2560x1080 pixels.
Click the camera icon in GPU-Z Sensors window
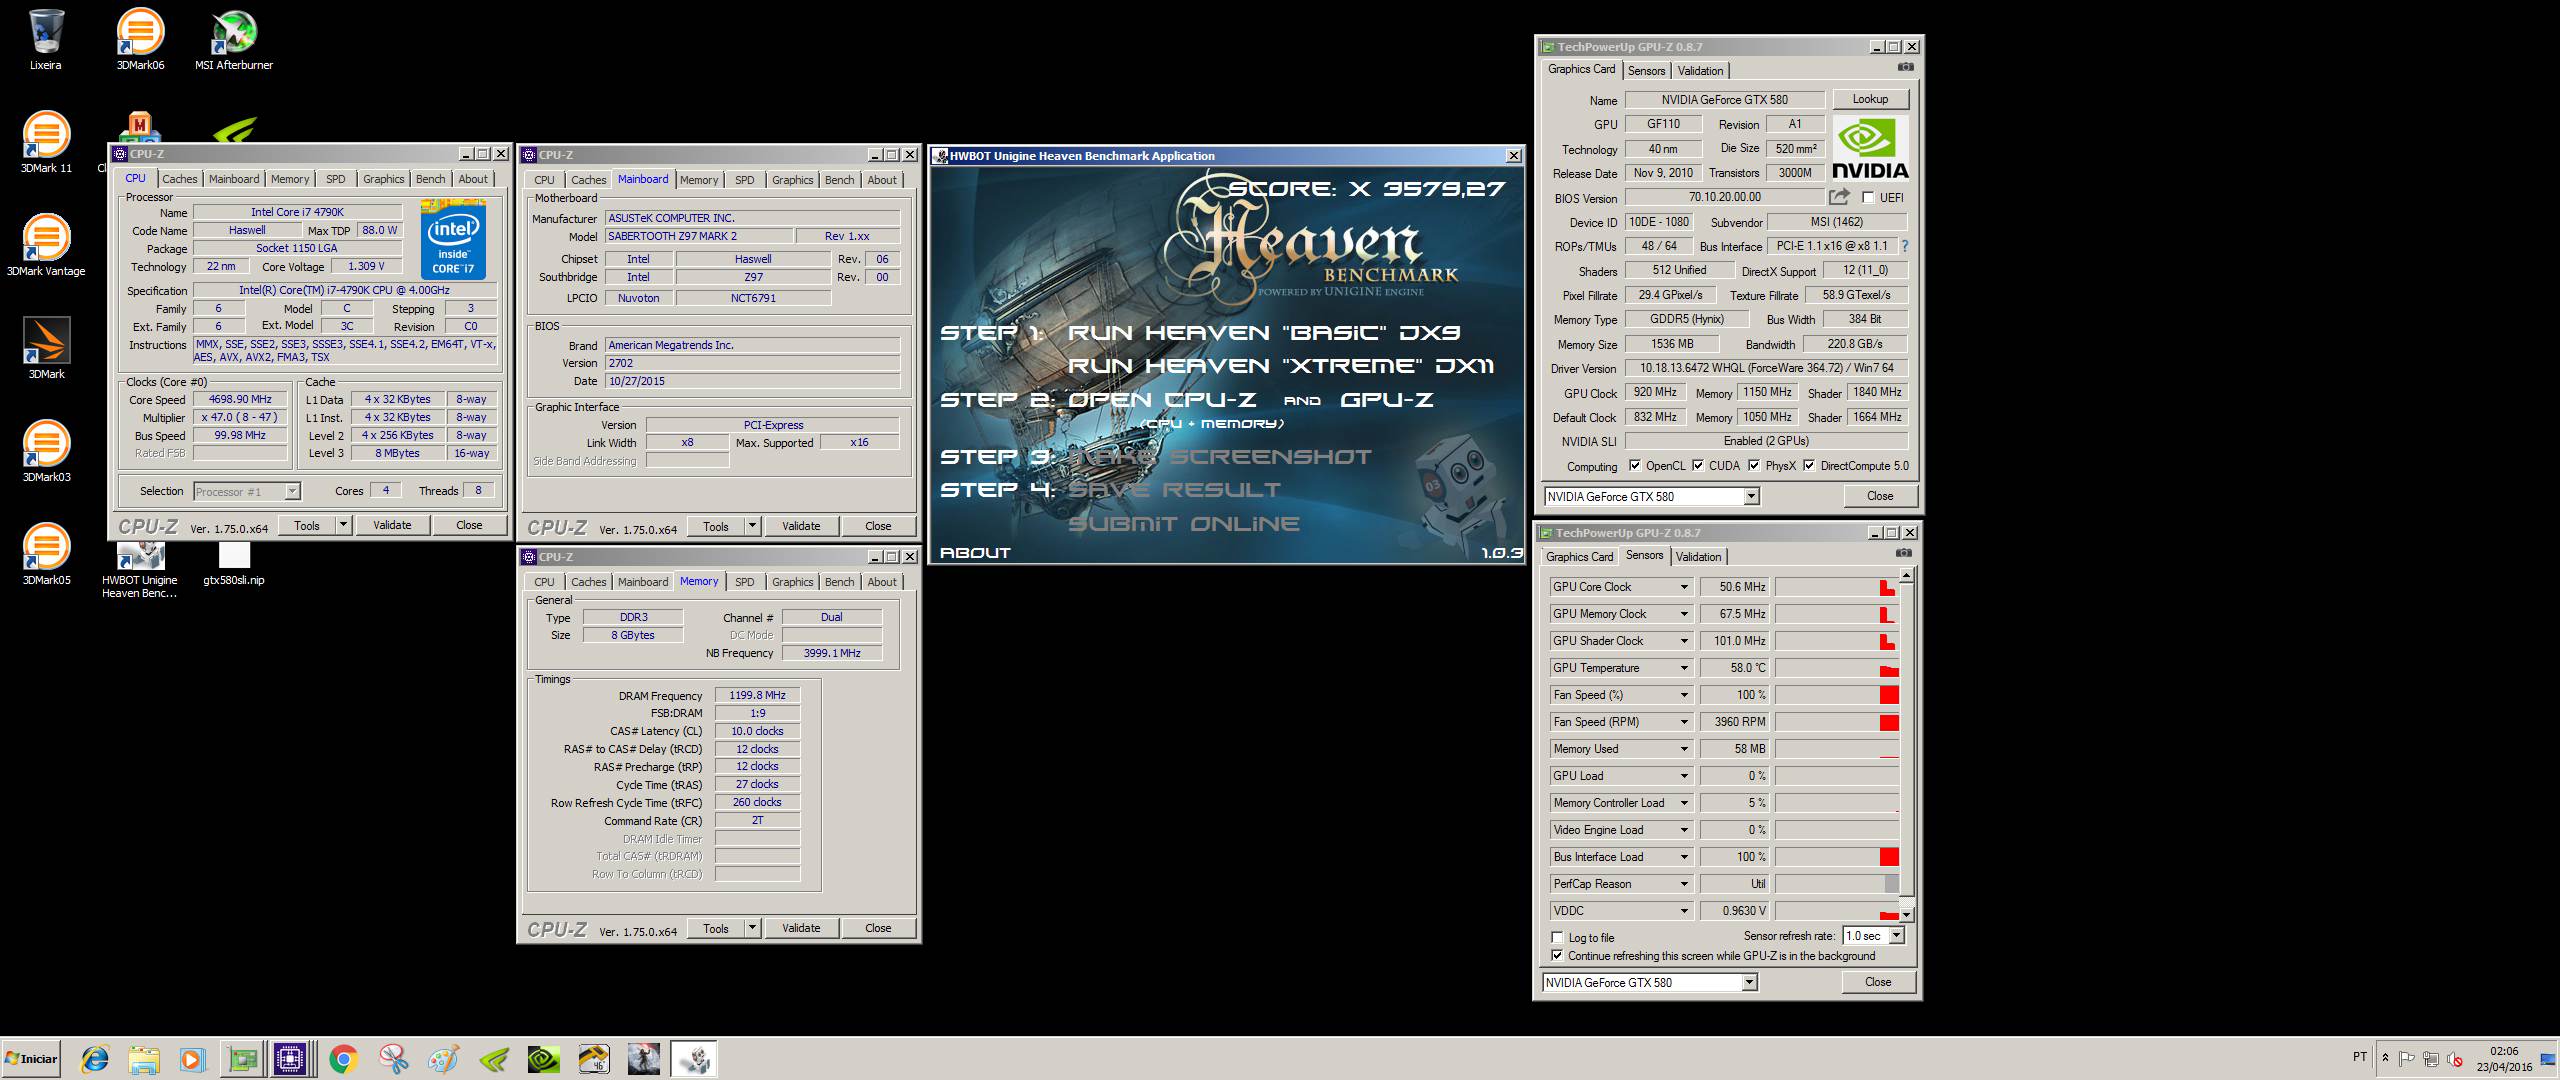coord(1903,553)
